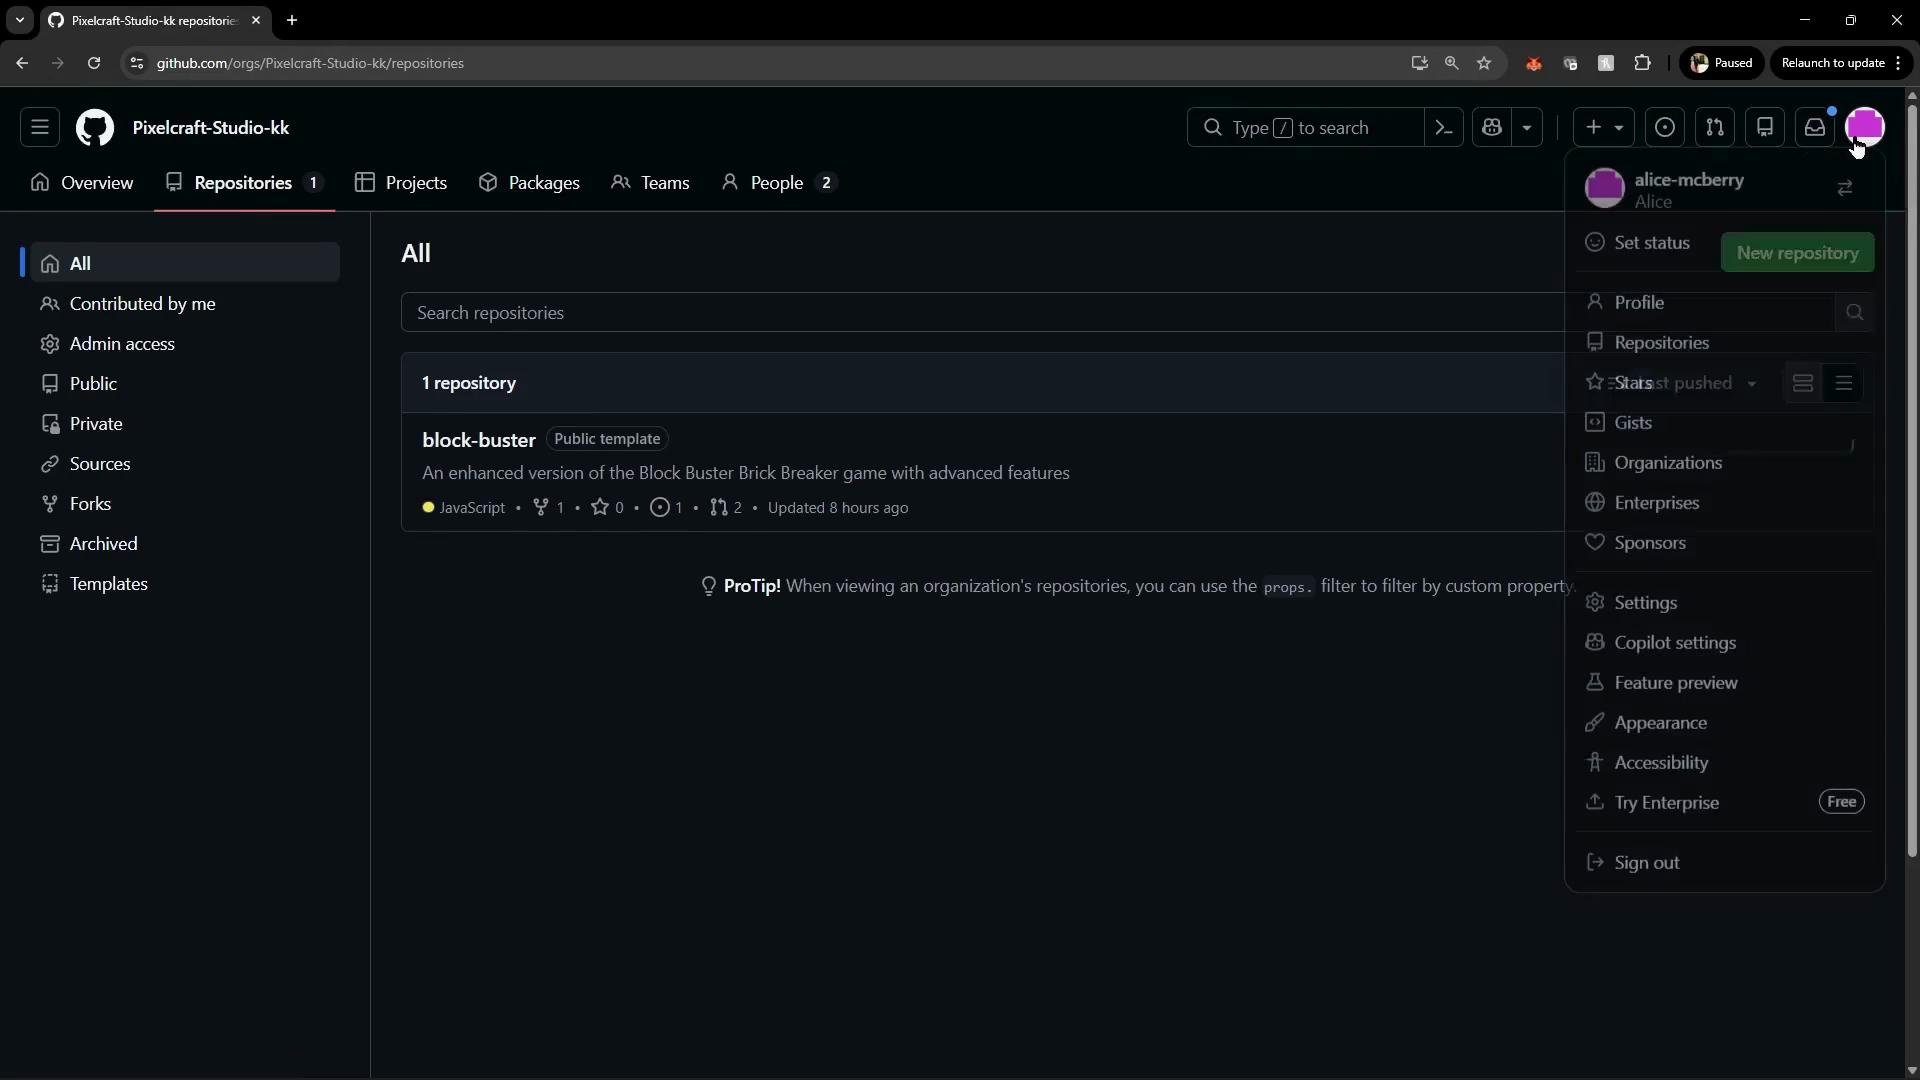Open a new browser tab

[x=292, y=20]
